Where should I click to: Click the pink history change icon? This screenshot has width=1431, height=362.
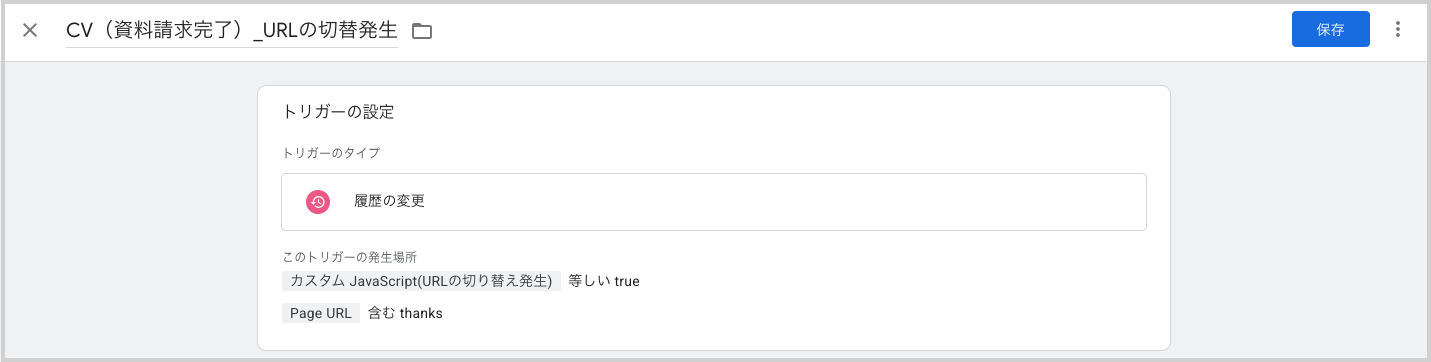[x=318, y=202]
